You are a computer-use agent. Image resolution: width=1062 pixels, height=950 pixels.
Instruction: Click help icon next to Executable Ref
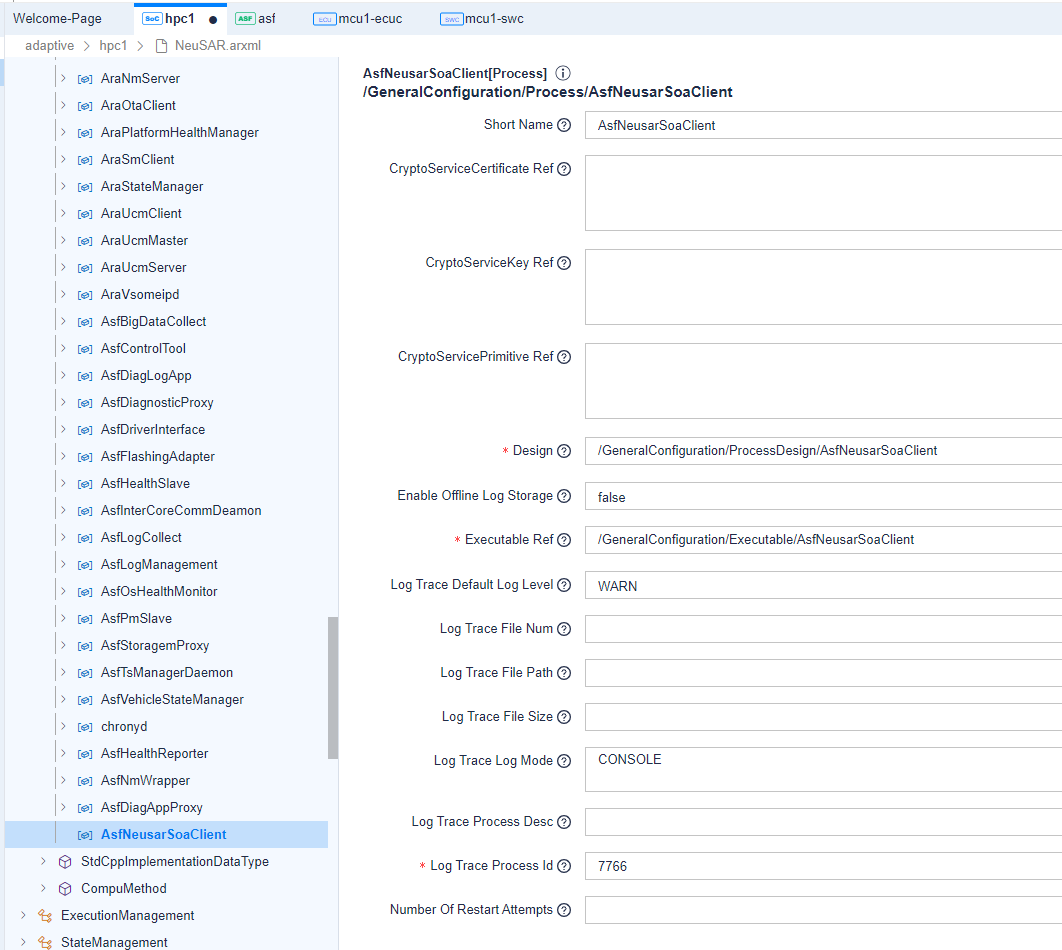(x=564, y=540)
